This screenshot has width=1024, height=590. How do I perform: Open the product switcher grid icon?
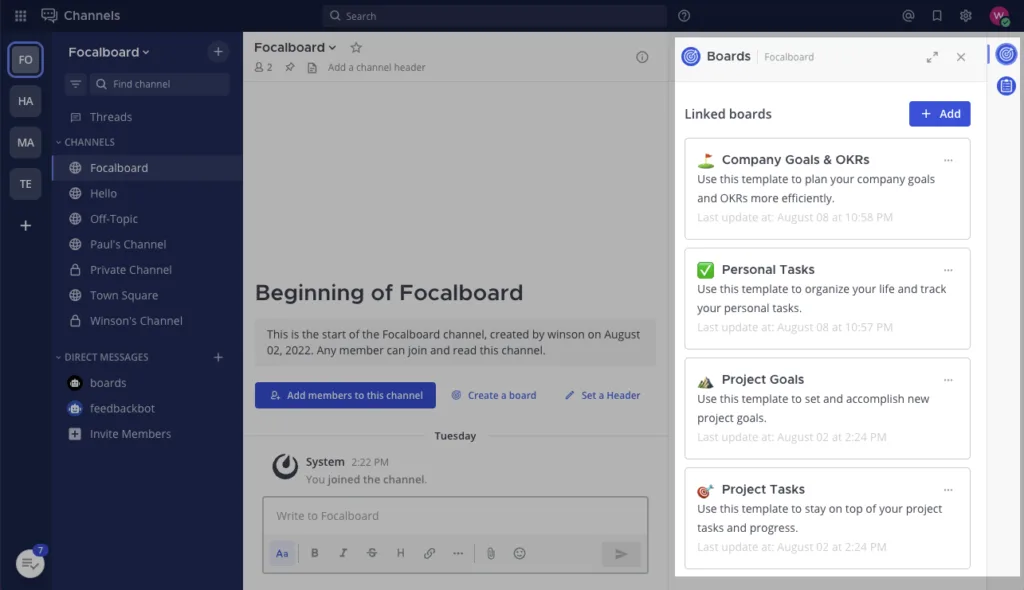pyautogui.click(x=20, y=16)
